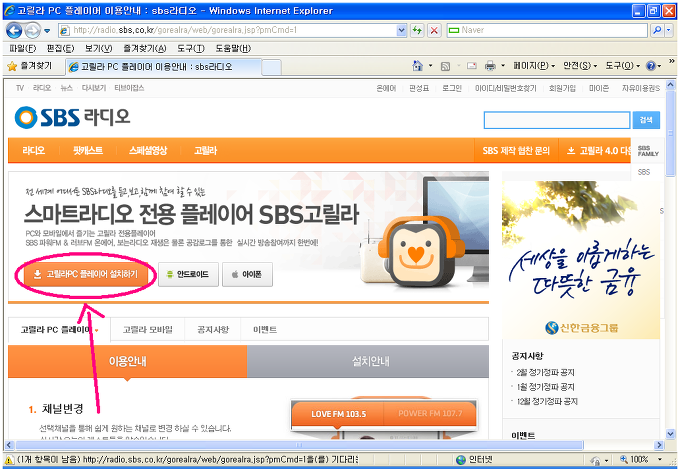Click the 다시보기 top link
The image size is (680, 469).
coord(94,88)
